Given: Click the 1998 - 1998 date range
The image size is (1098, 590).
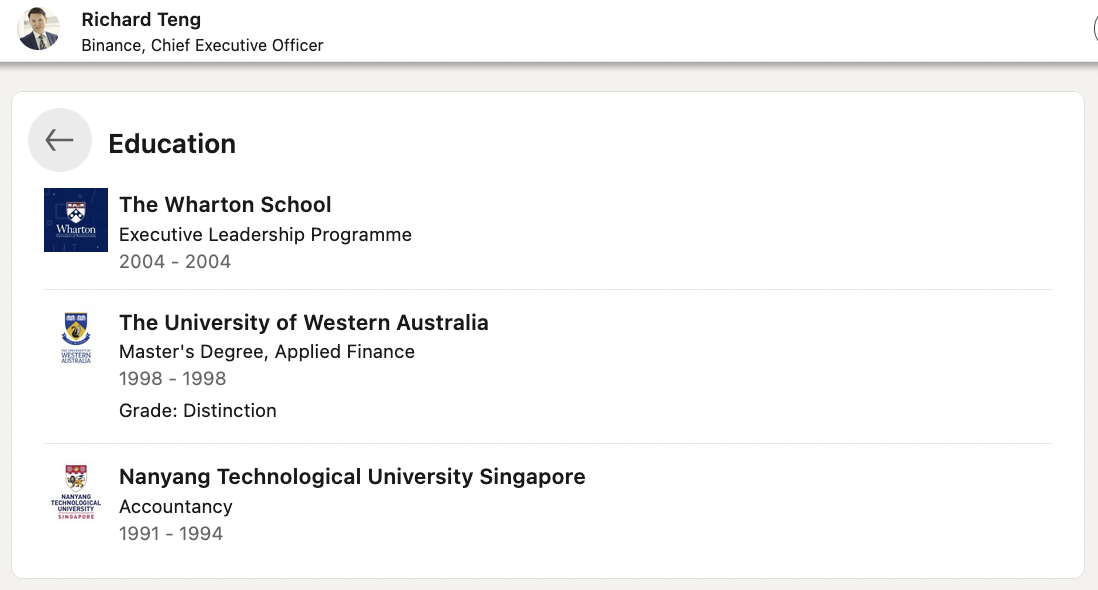Looking at the screenshot, I should coord(172,379).
